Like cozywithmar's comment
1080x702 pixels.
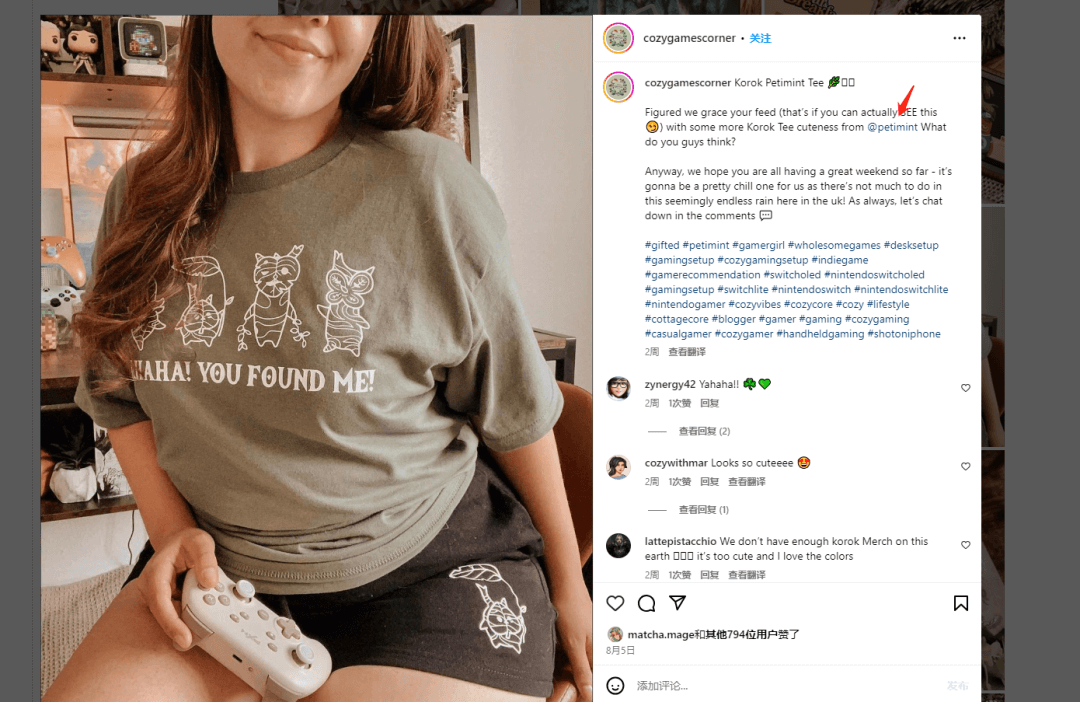click(x=965, y=467)
